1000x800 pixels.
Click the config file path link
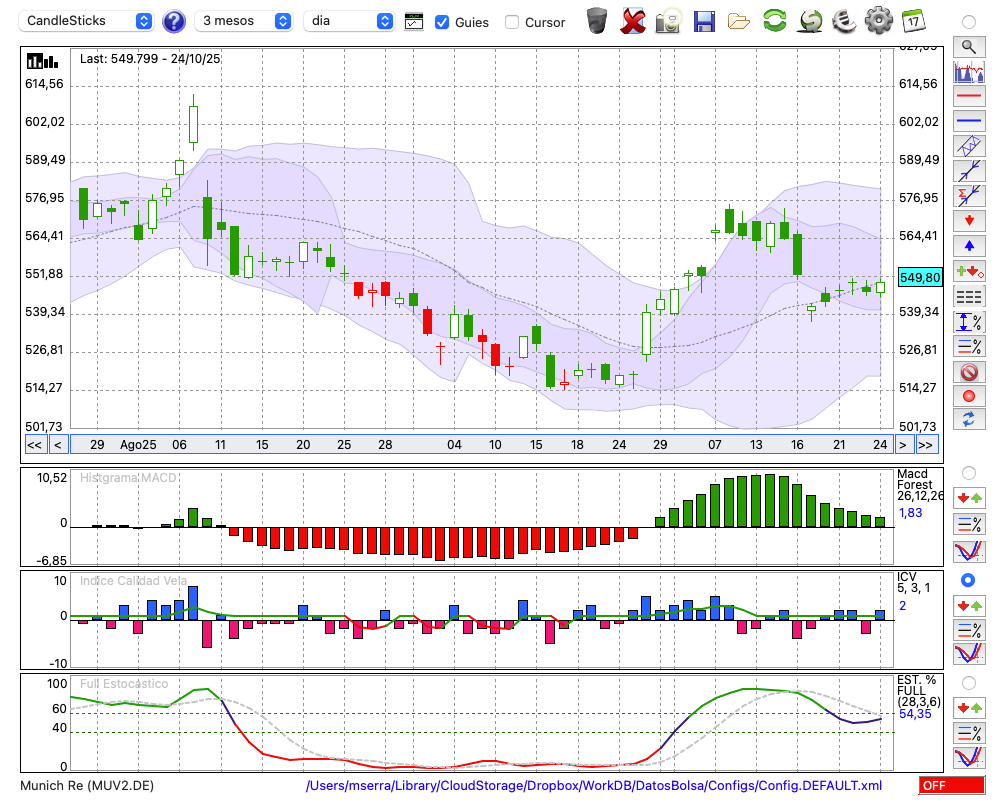tap(594, 786)
